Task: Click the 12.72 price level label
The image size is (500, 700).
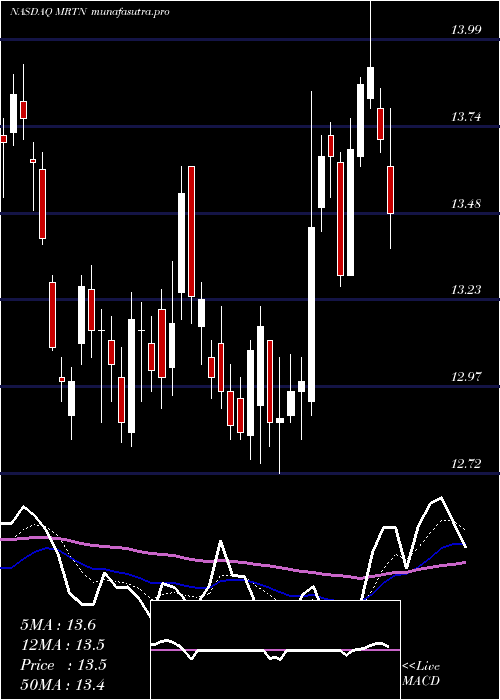Action: tap(466, 464)
